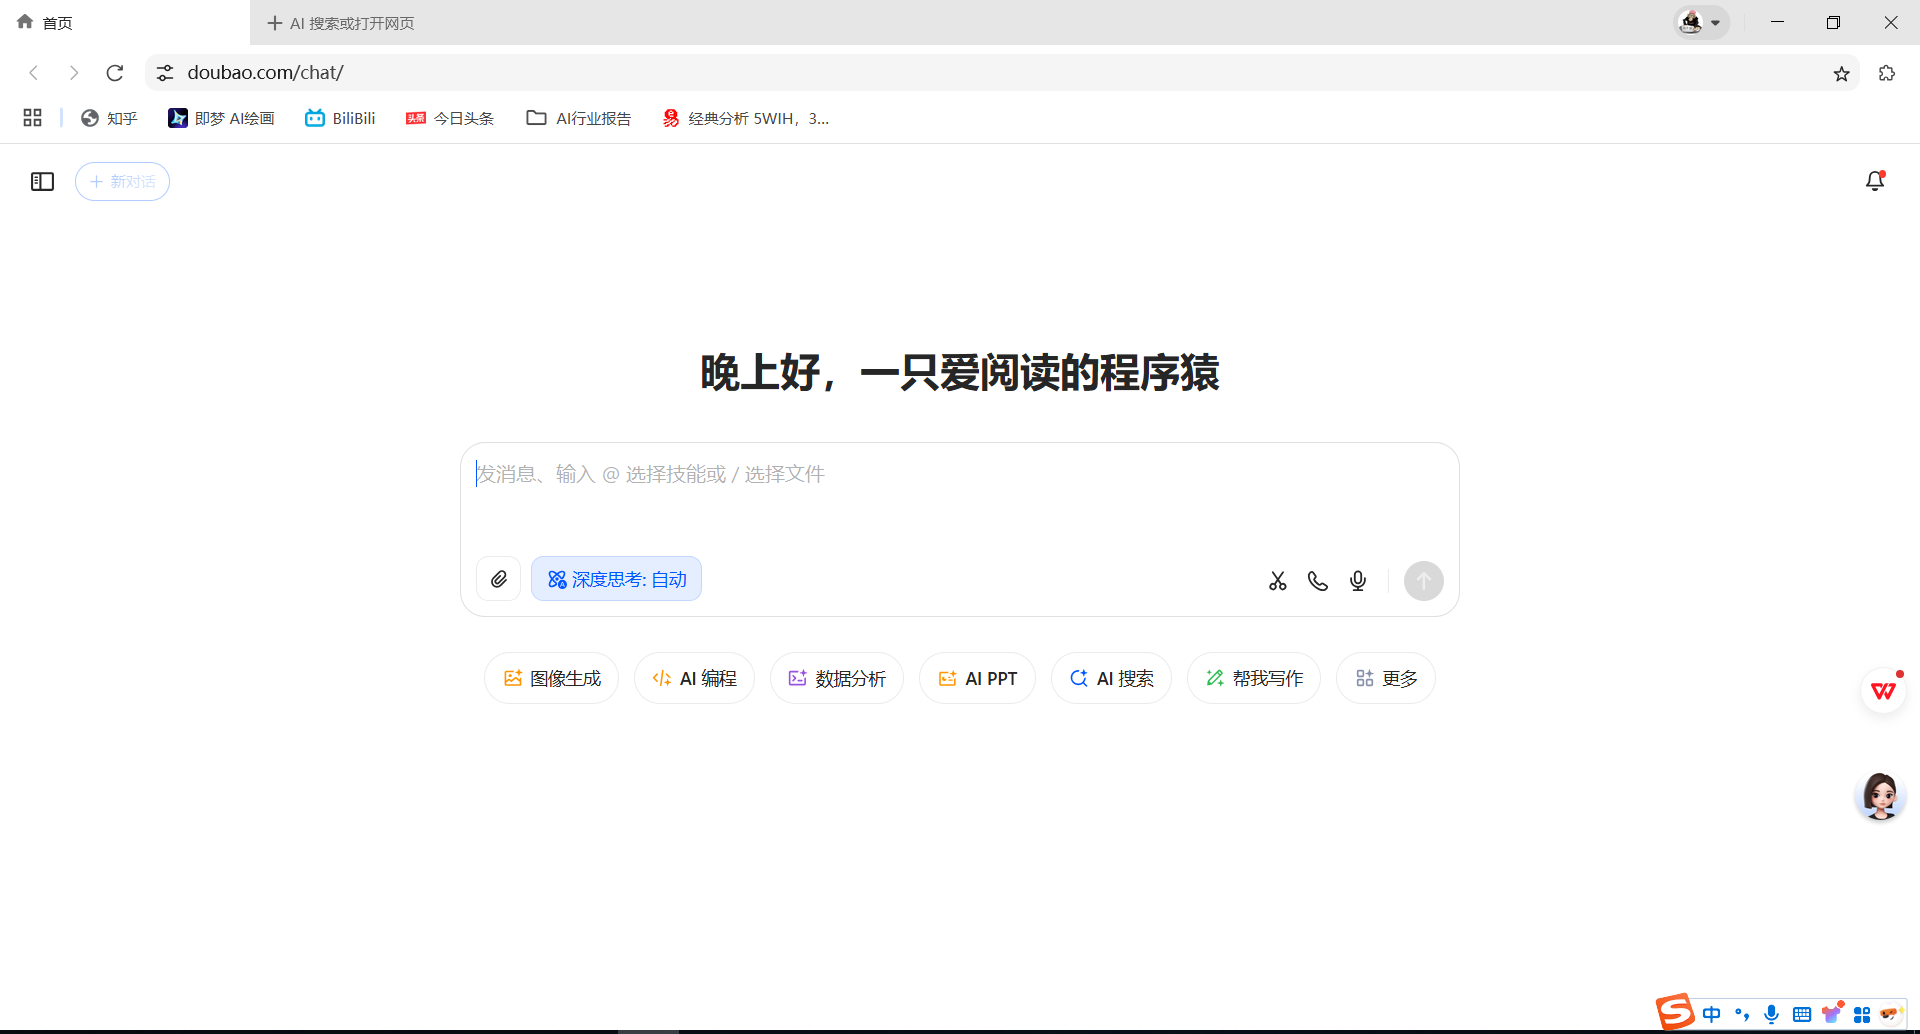Open the extensions puzzle icon
This screenshot has height=1034, width=1920.
click(x=1887, y=73)
